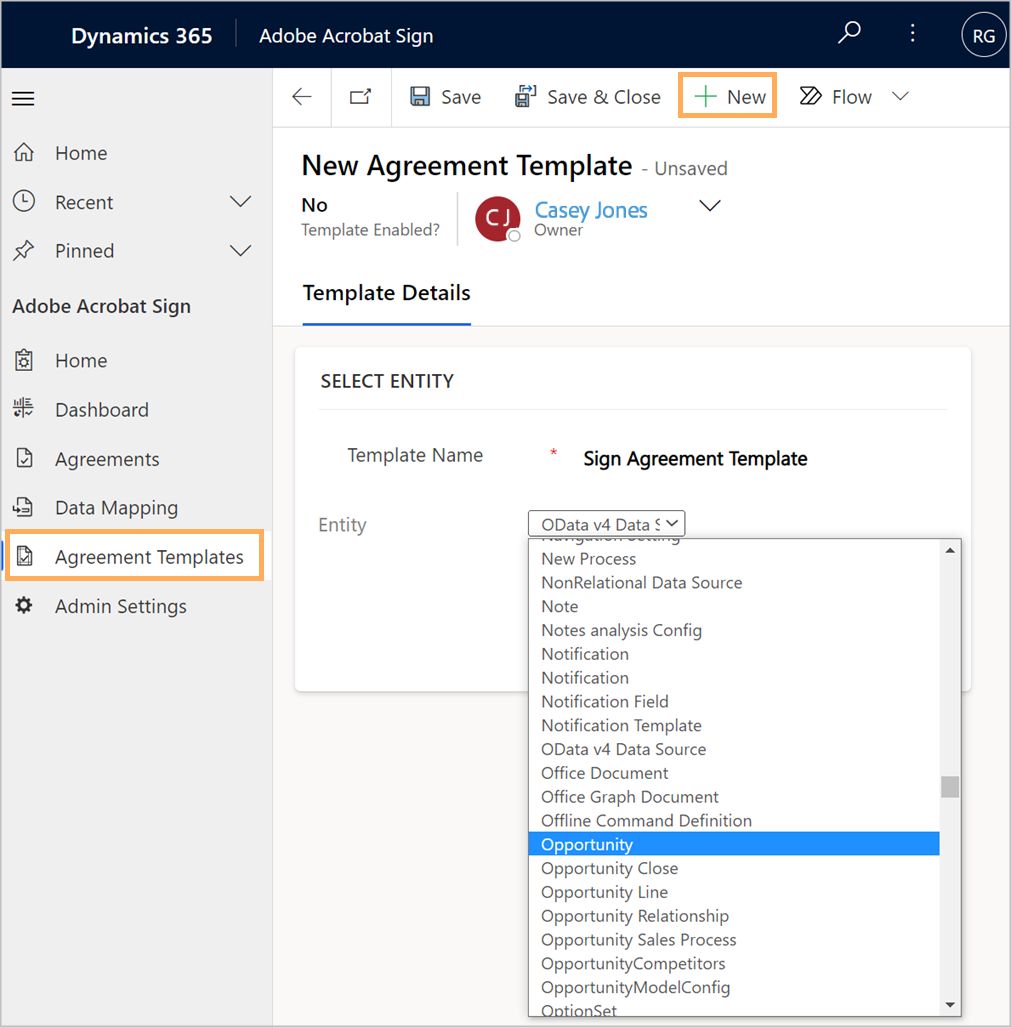The width and height of the screenshot is (1011, 1028).
Task: Click scroll-down arrow of entity list
Action: [x=950, y=1004]
